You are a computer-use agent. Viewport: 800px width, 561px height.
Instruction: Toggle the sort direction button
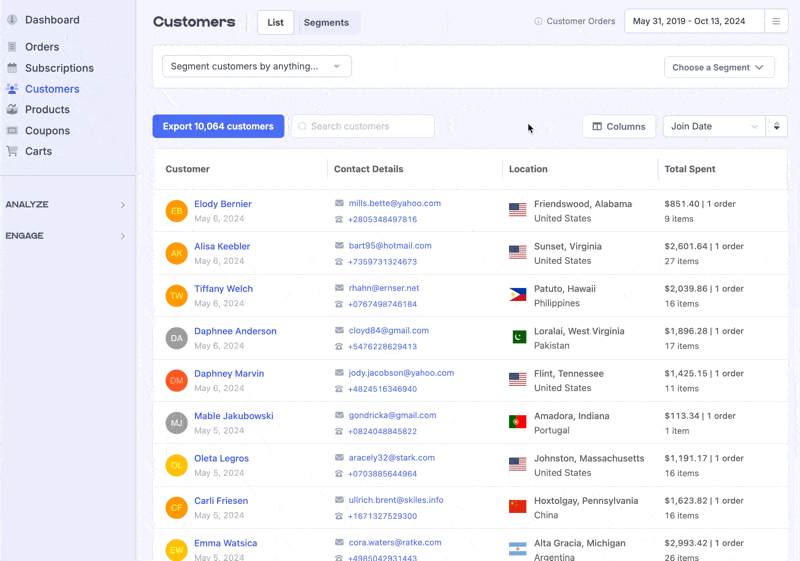(776, 127)
